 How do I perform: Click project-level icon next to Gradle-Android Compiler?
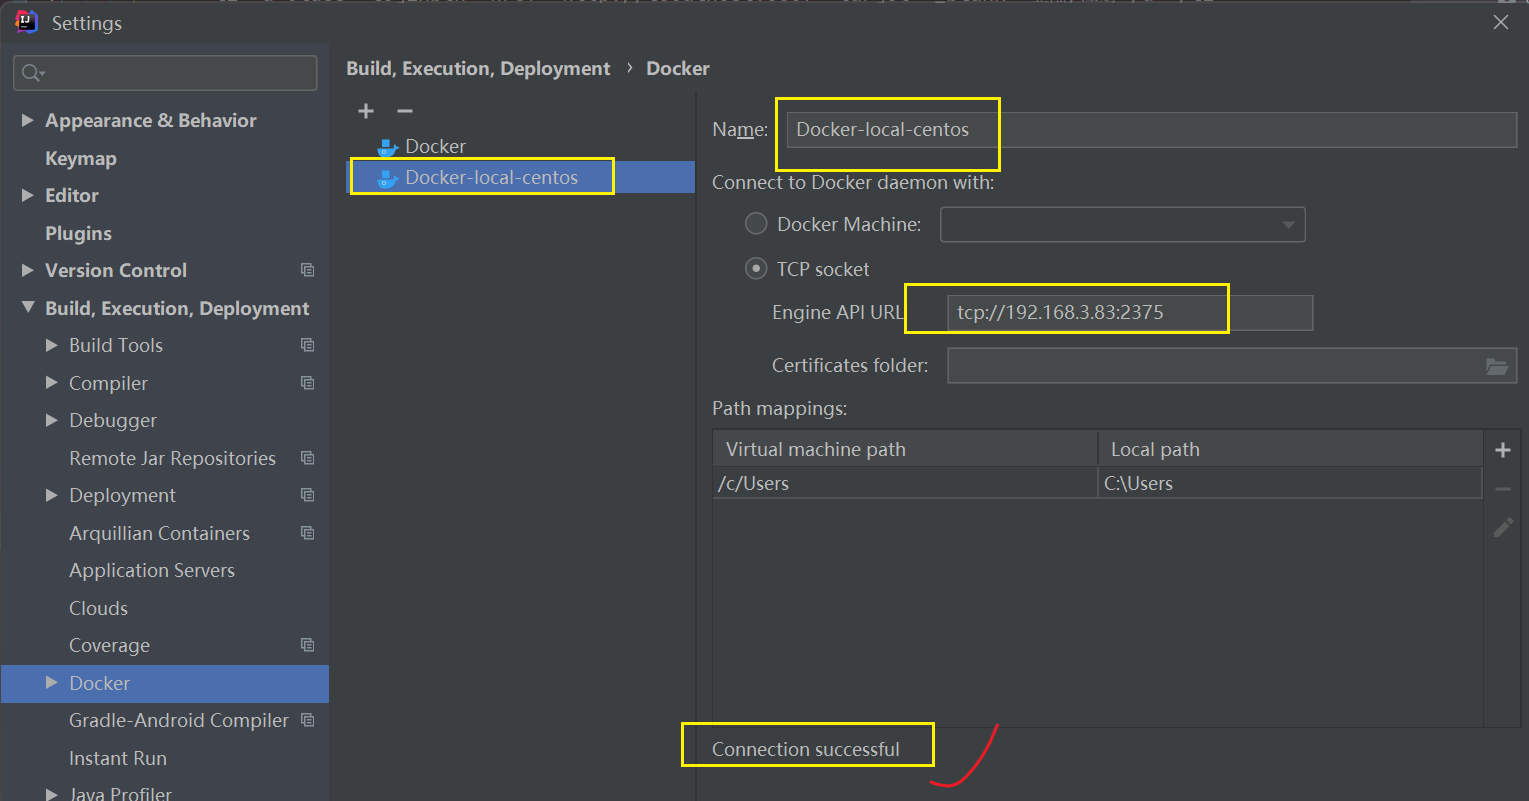point(307,720)
